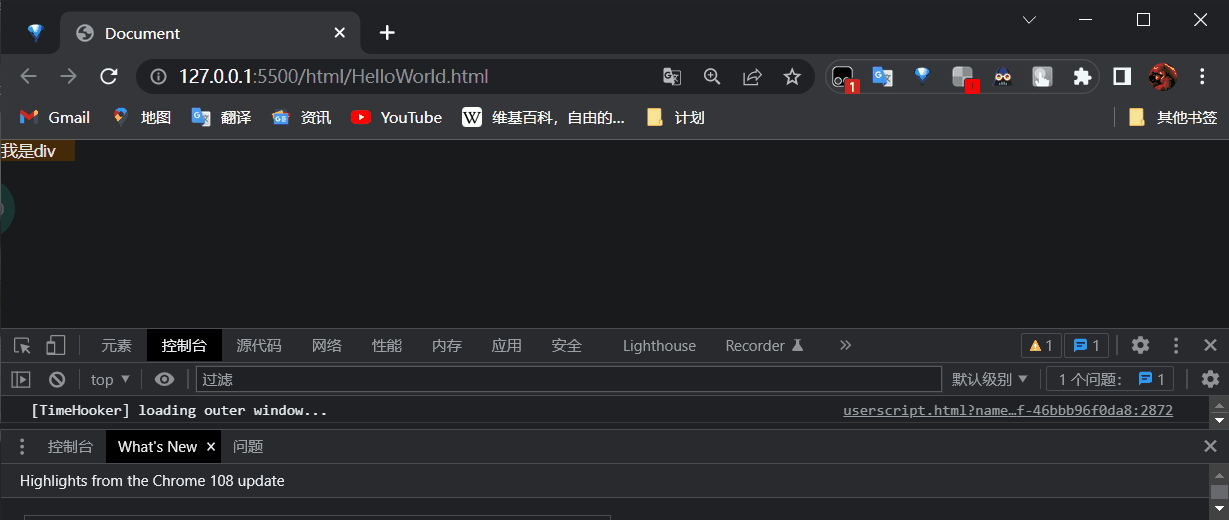1229x520 pixels.
Task: Focus the console 过滤 filter field
Action: 569,379
